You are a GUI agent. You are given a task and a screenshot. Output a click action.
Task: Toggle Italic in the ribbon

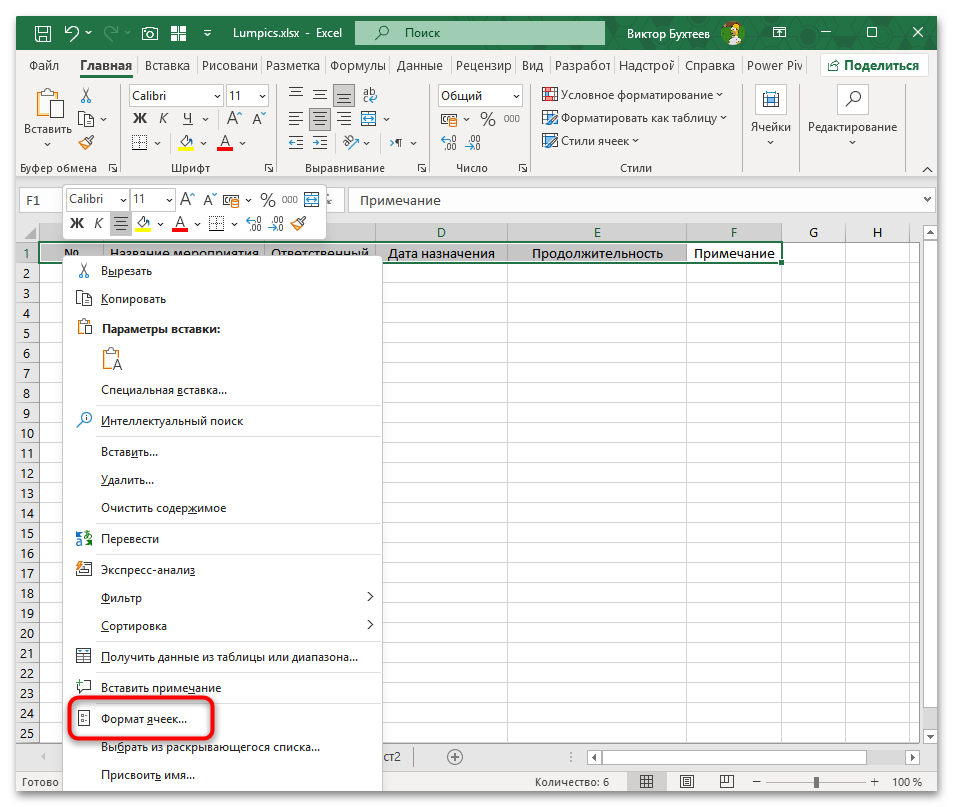click(163, 118)
